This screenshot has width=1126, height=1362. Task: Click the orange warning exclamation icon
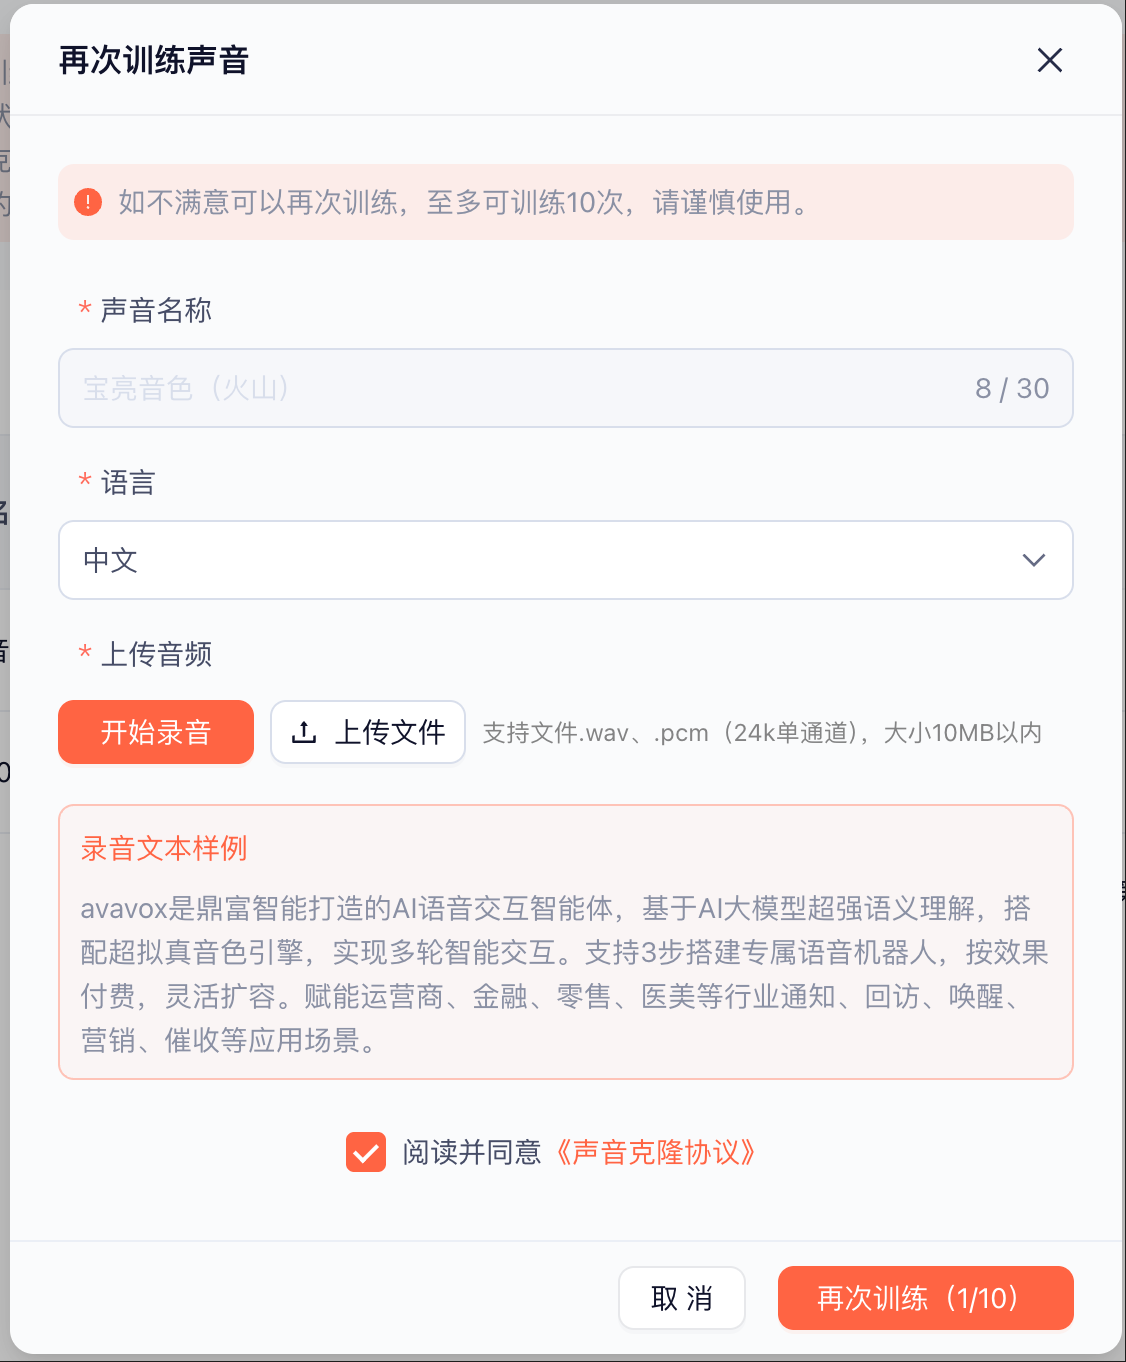point(88,202)
